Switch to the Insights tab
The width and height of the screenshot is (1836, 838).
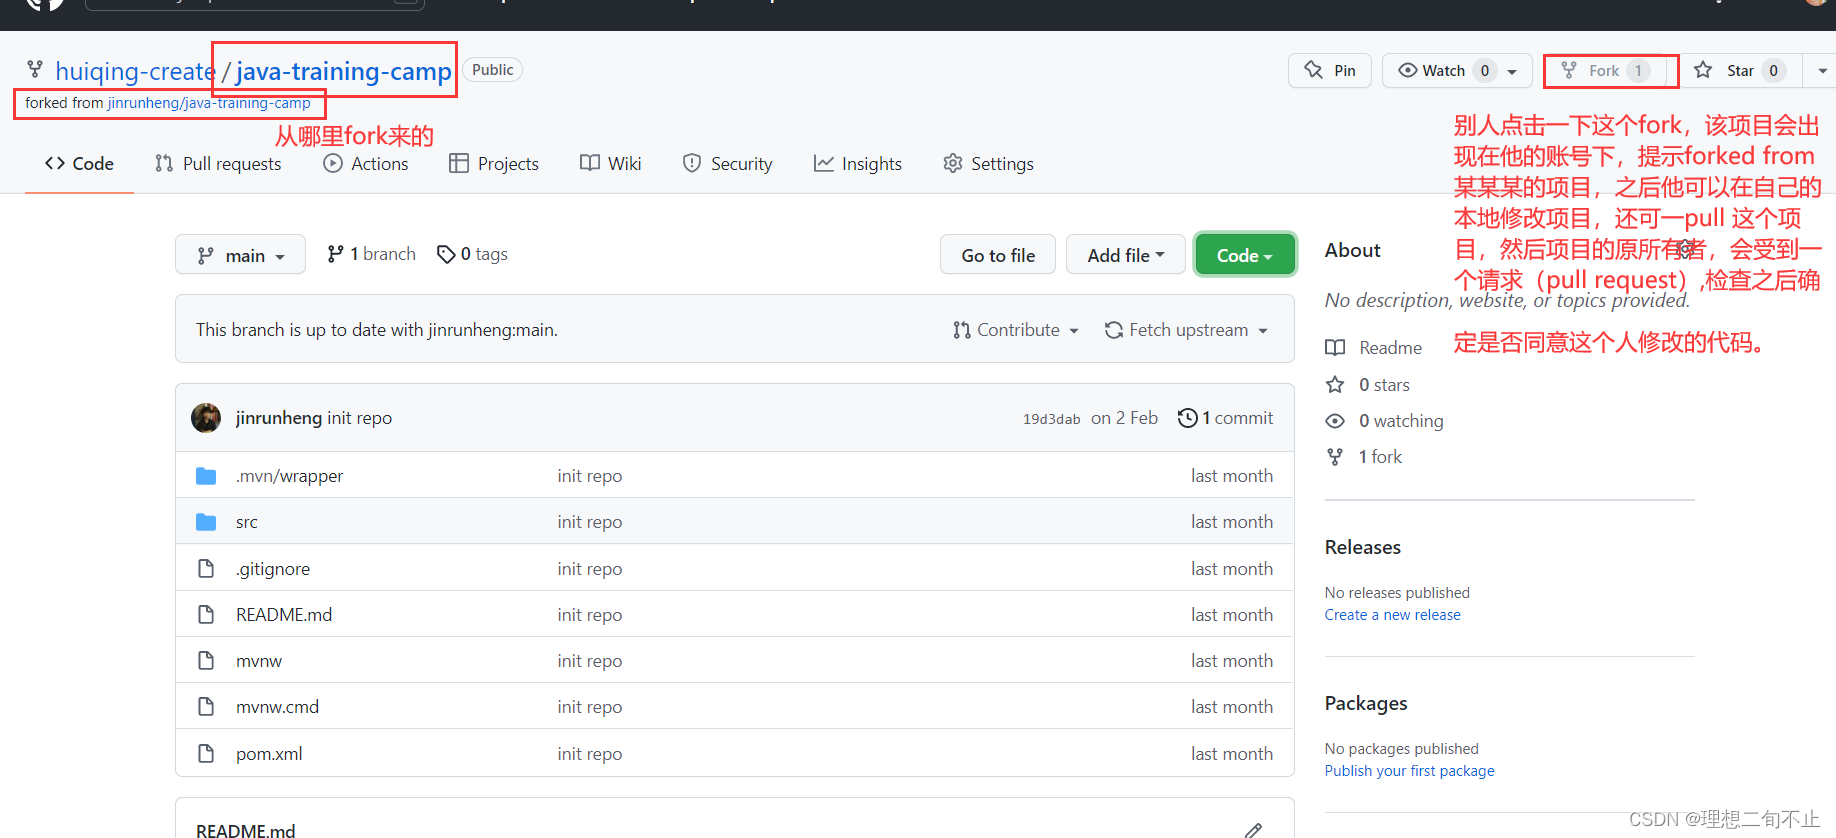point(858,164)
